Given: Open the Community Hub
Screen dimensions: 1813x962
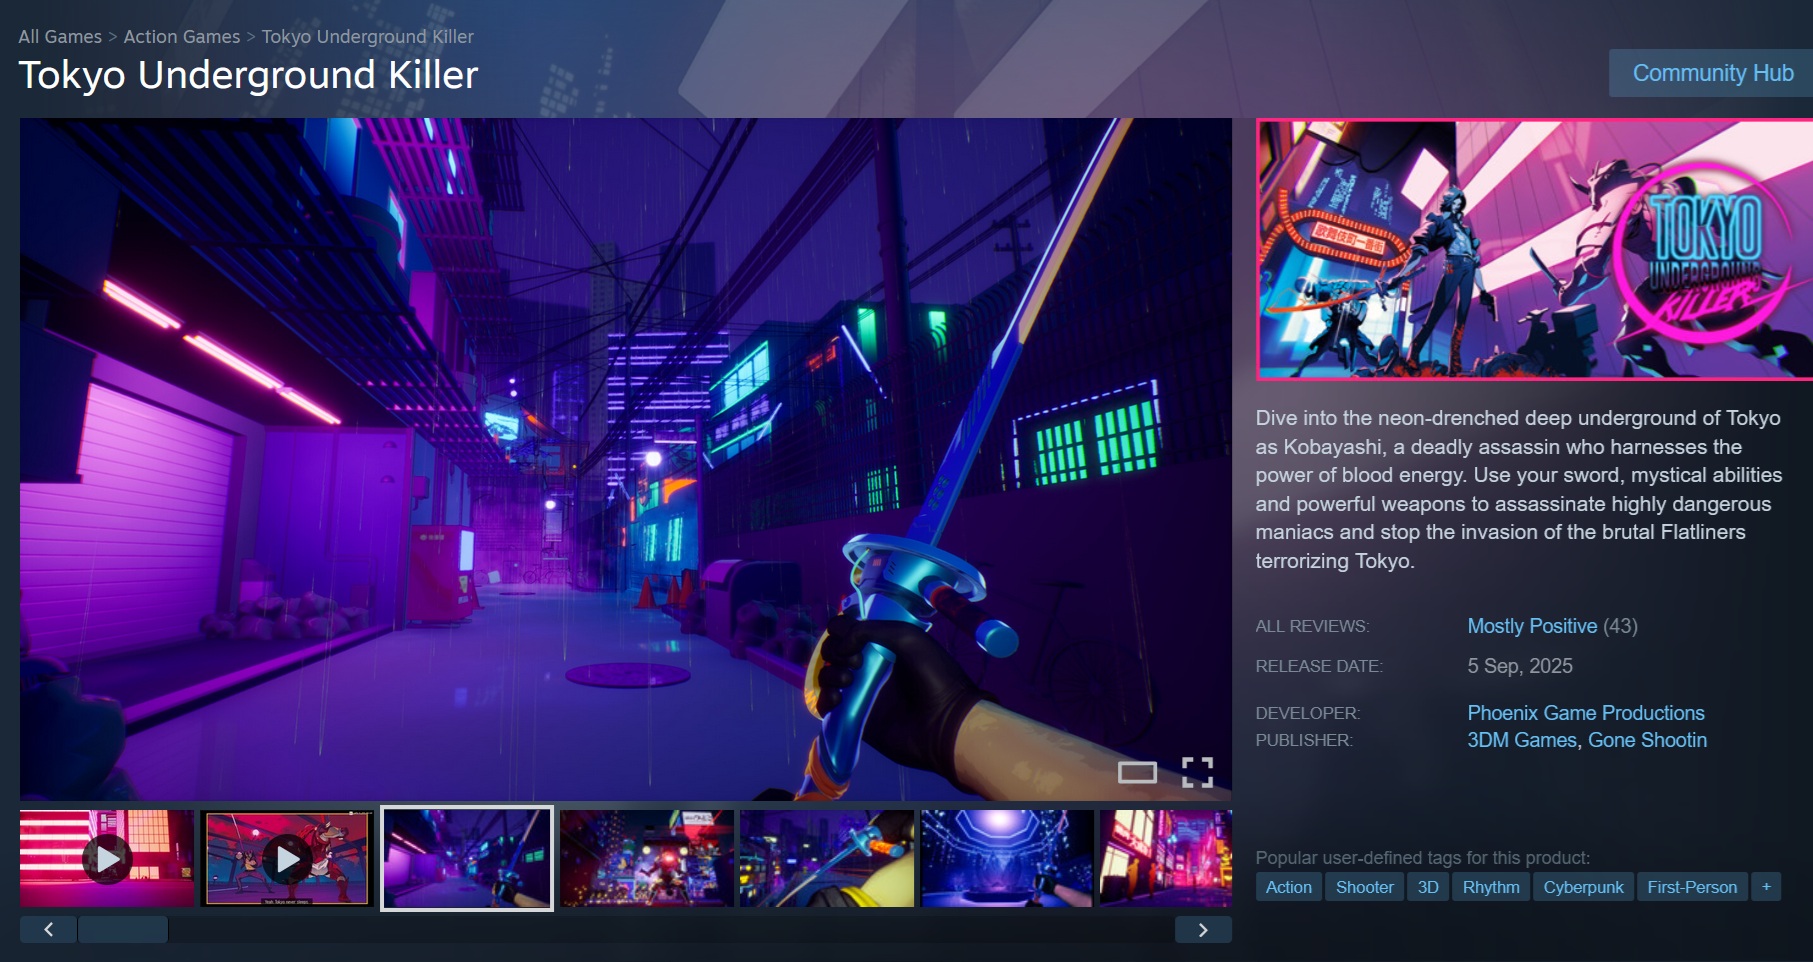Looking at the screenshot, I should (x=1712, y=73).
